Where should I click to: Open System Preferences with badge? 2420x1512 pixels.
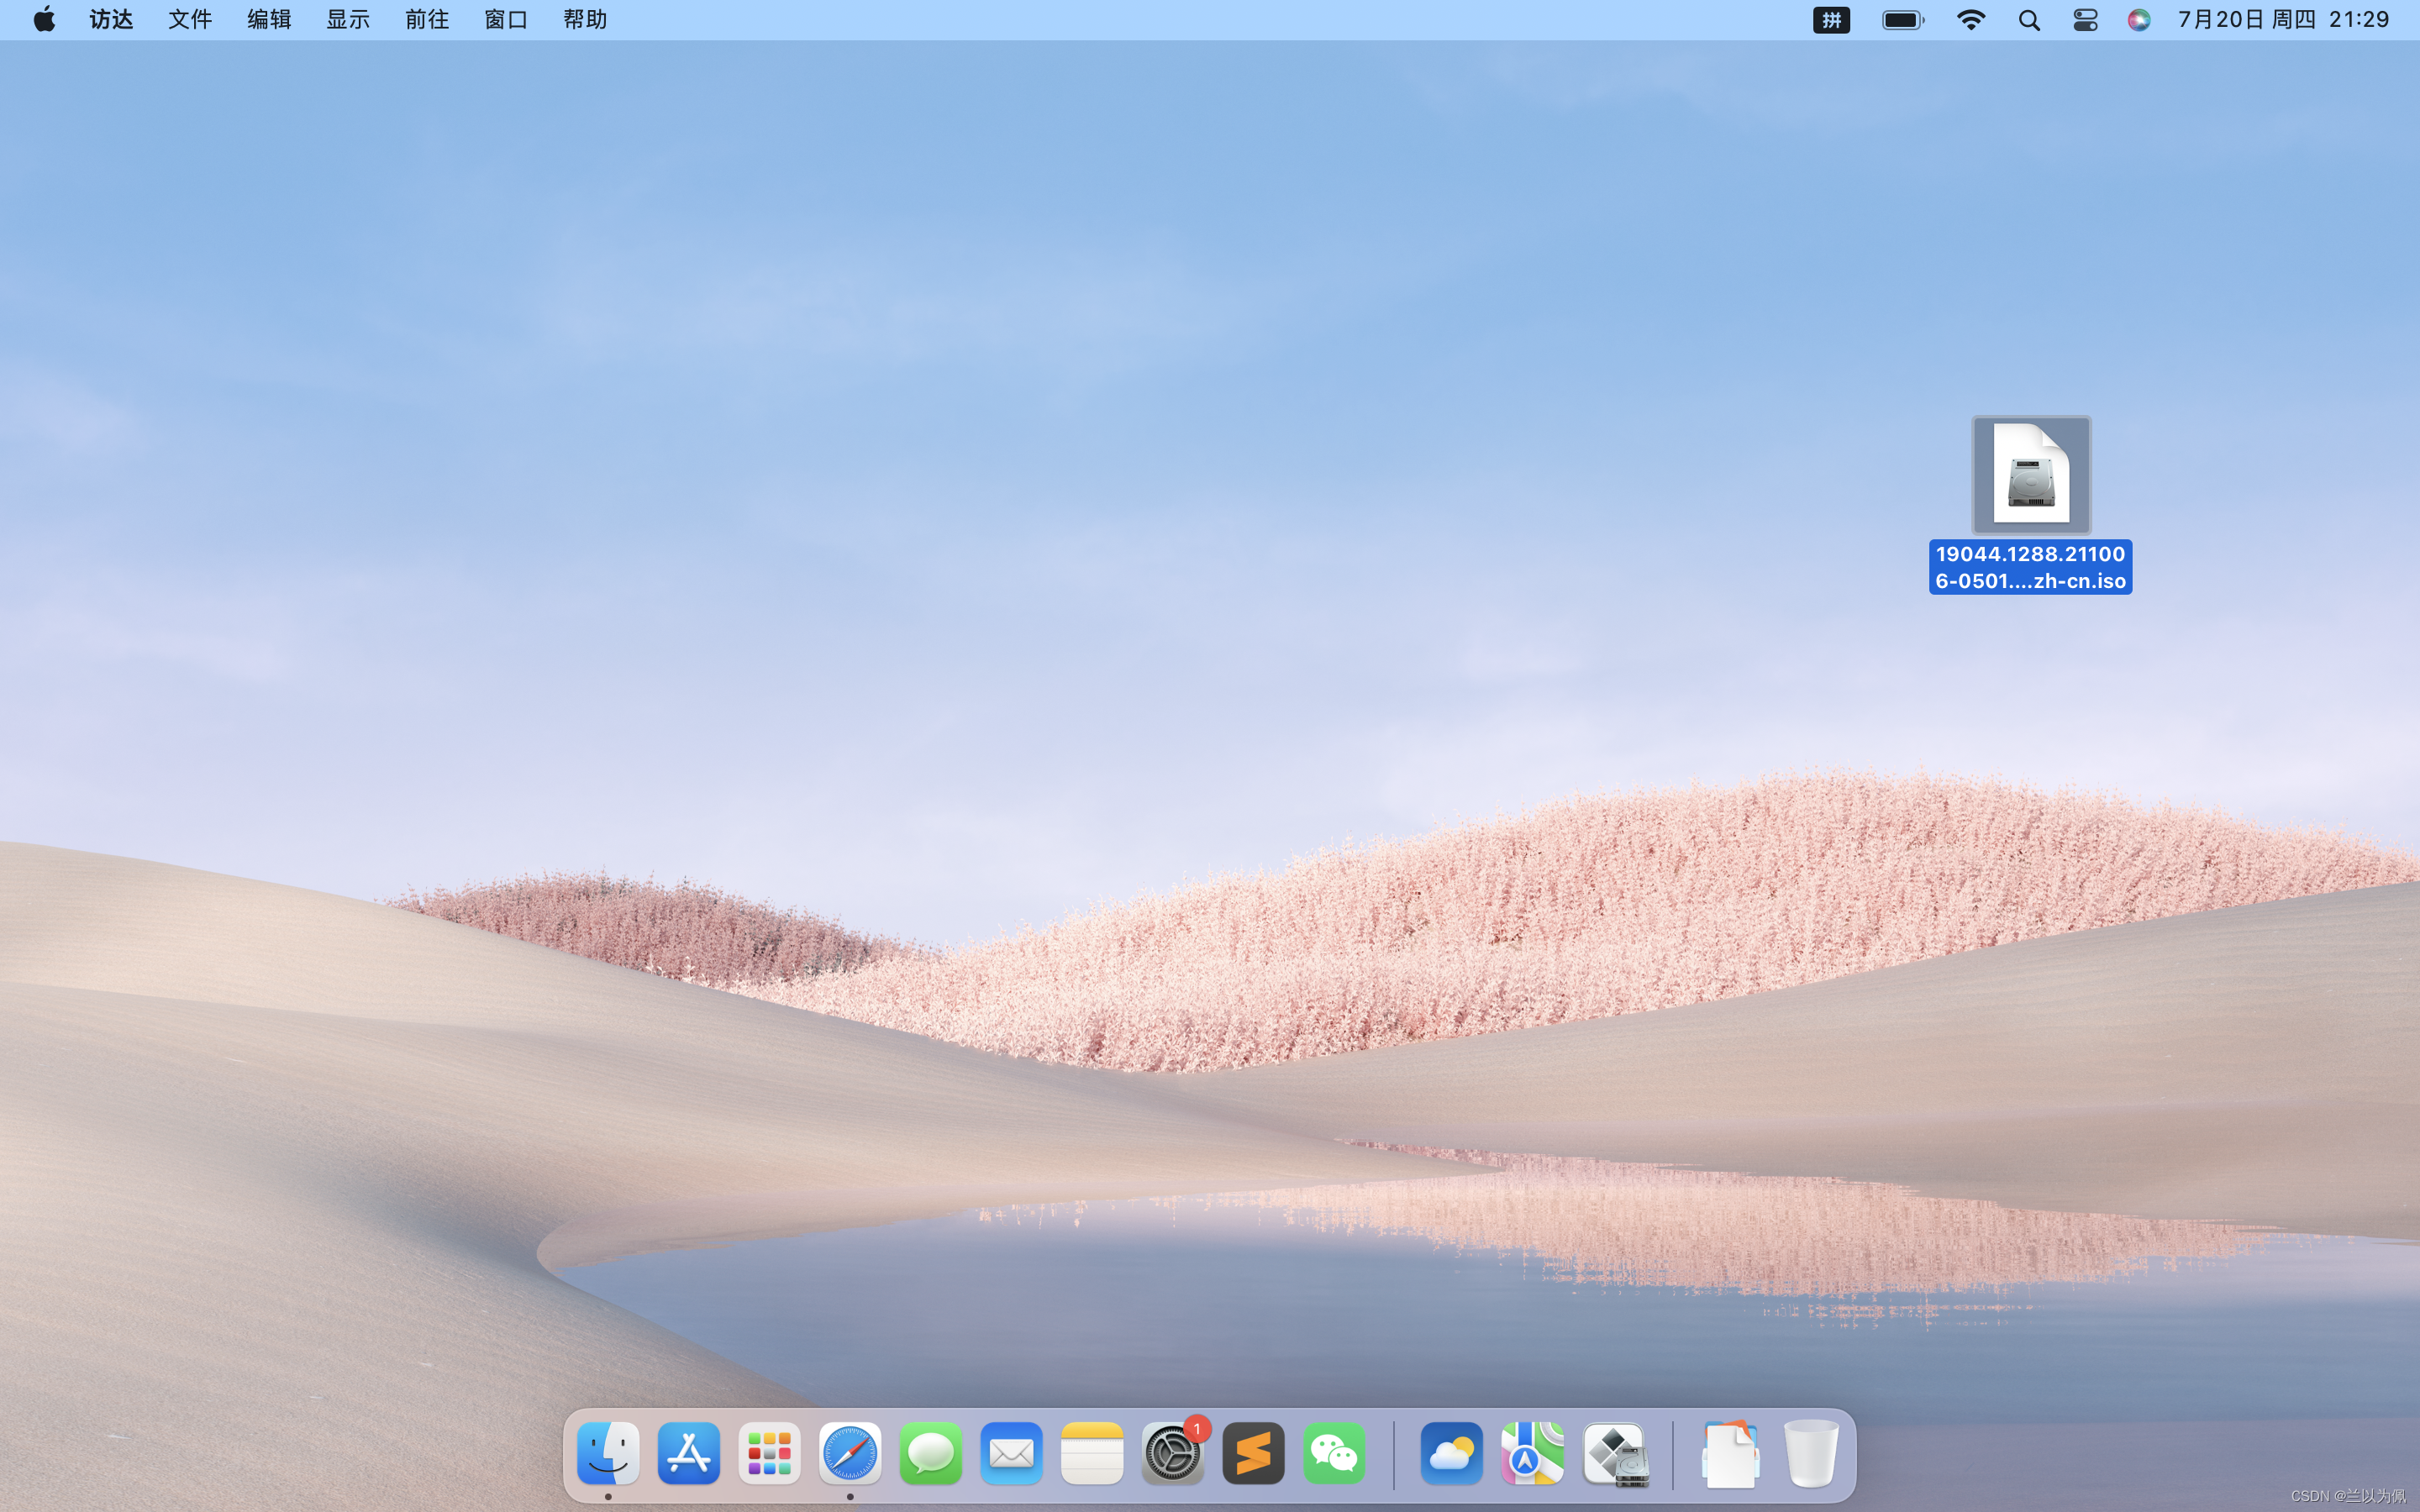[1172, 1453]
